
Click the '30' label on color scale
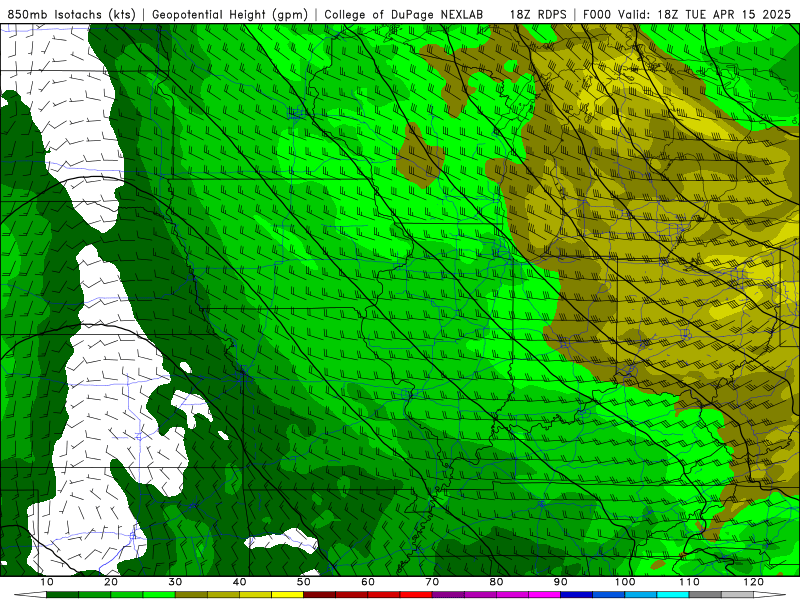click(175, 582)
